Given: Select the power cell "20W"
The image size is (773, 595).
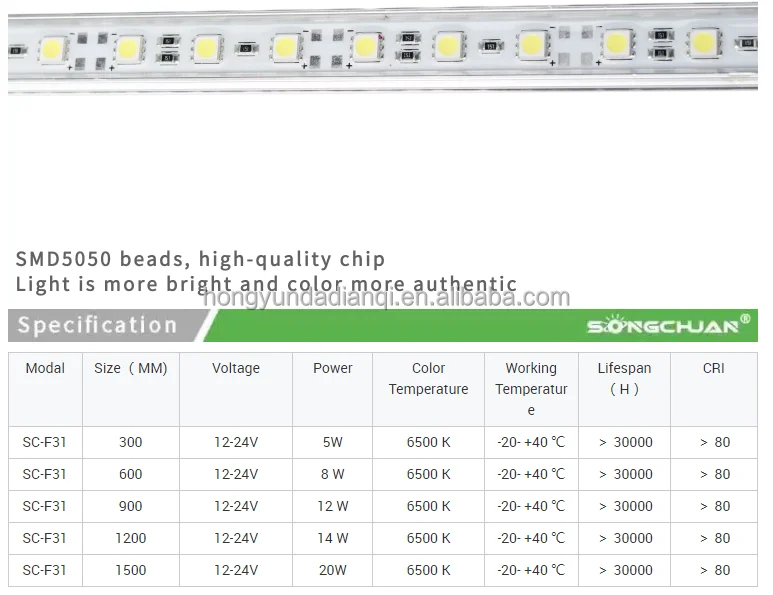Looking at the screenshot, I should pos(333,570).
